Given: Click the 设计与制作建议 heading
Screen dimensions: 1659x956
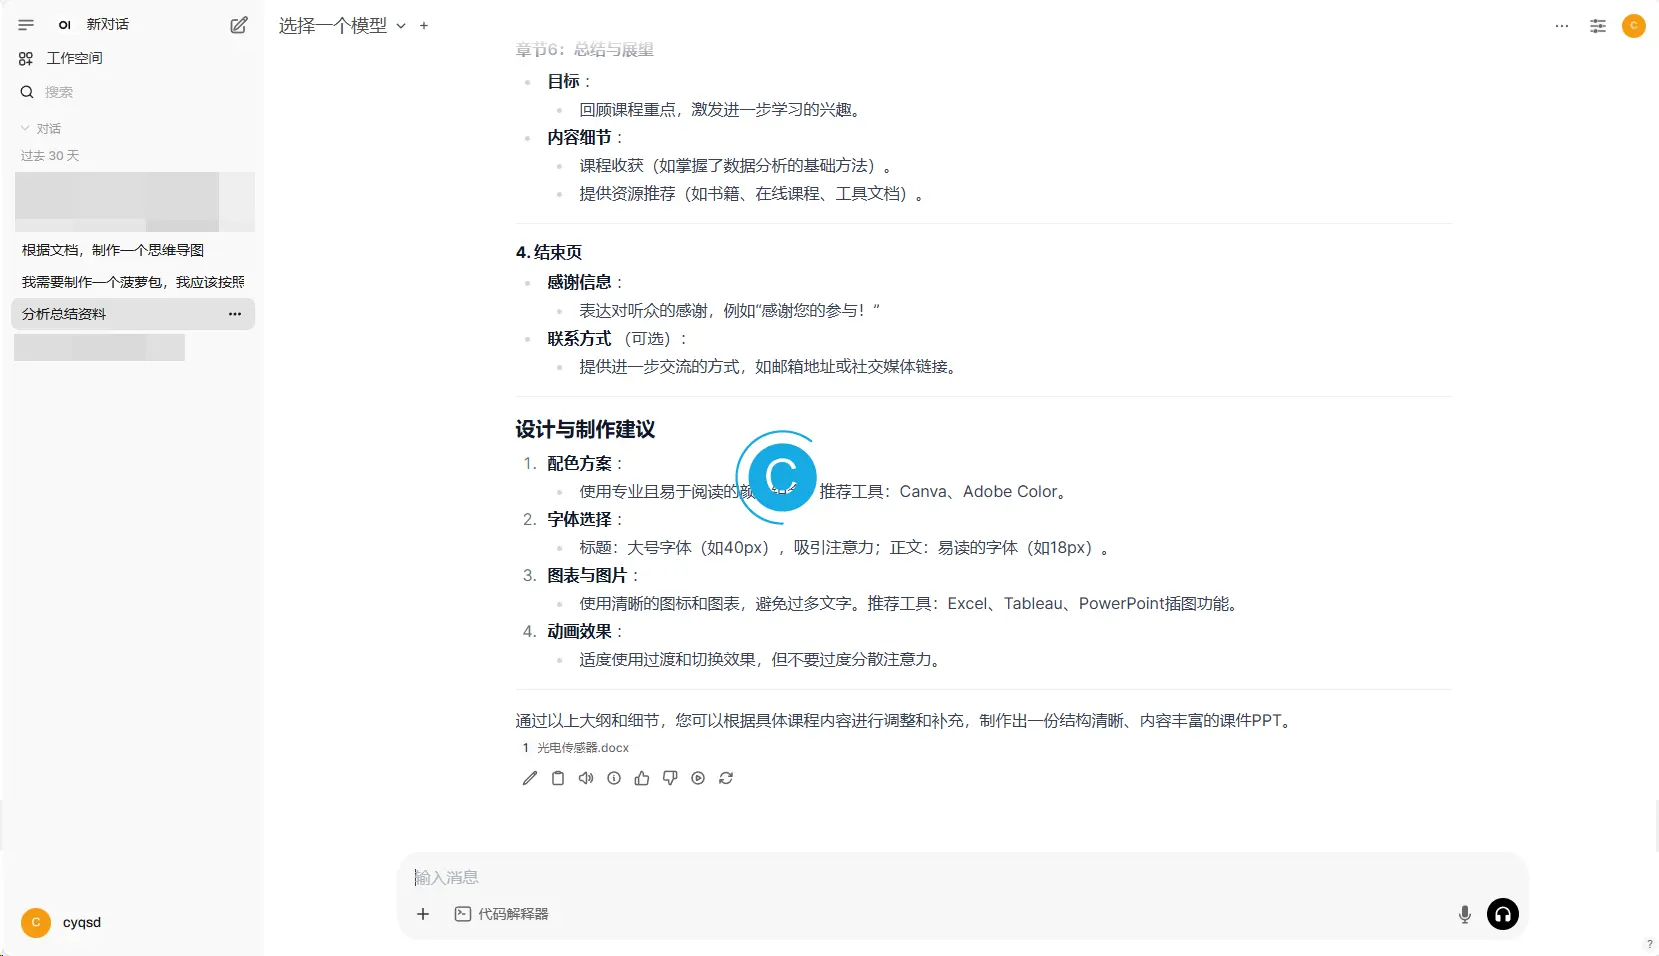Looking at the screenshot, I should coord(585,429).
